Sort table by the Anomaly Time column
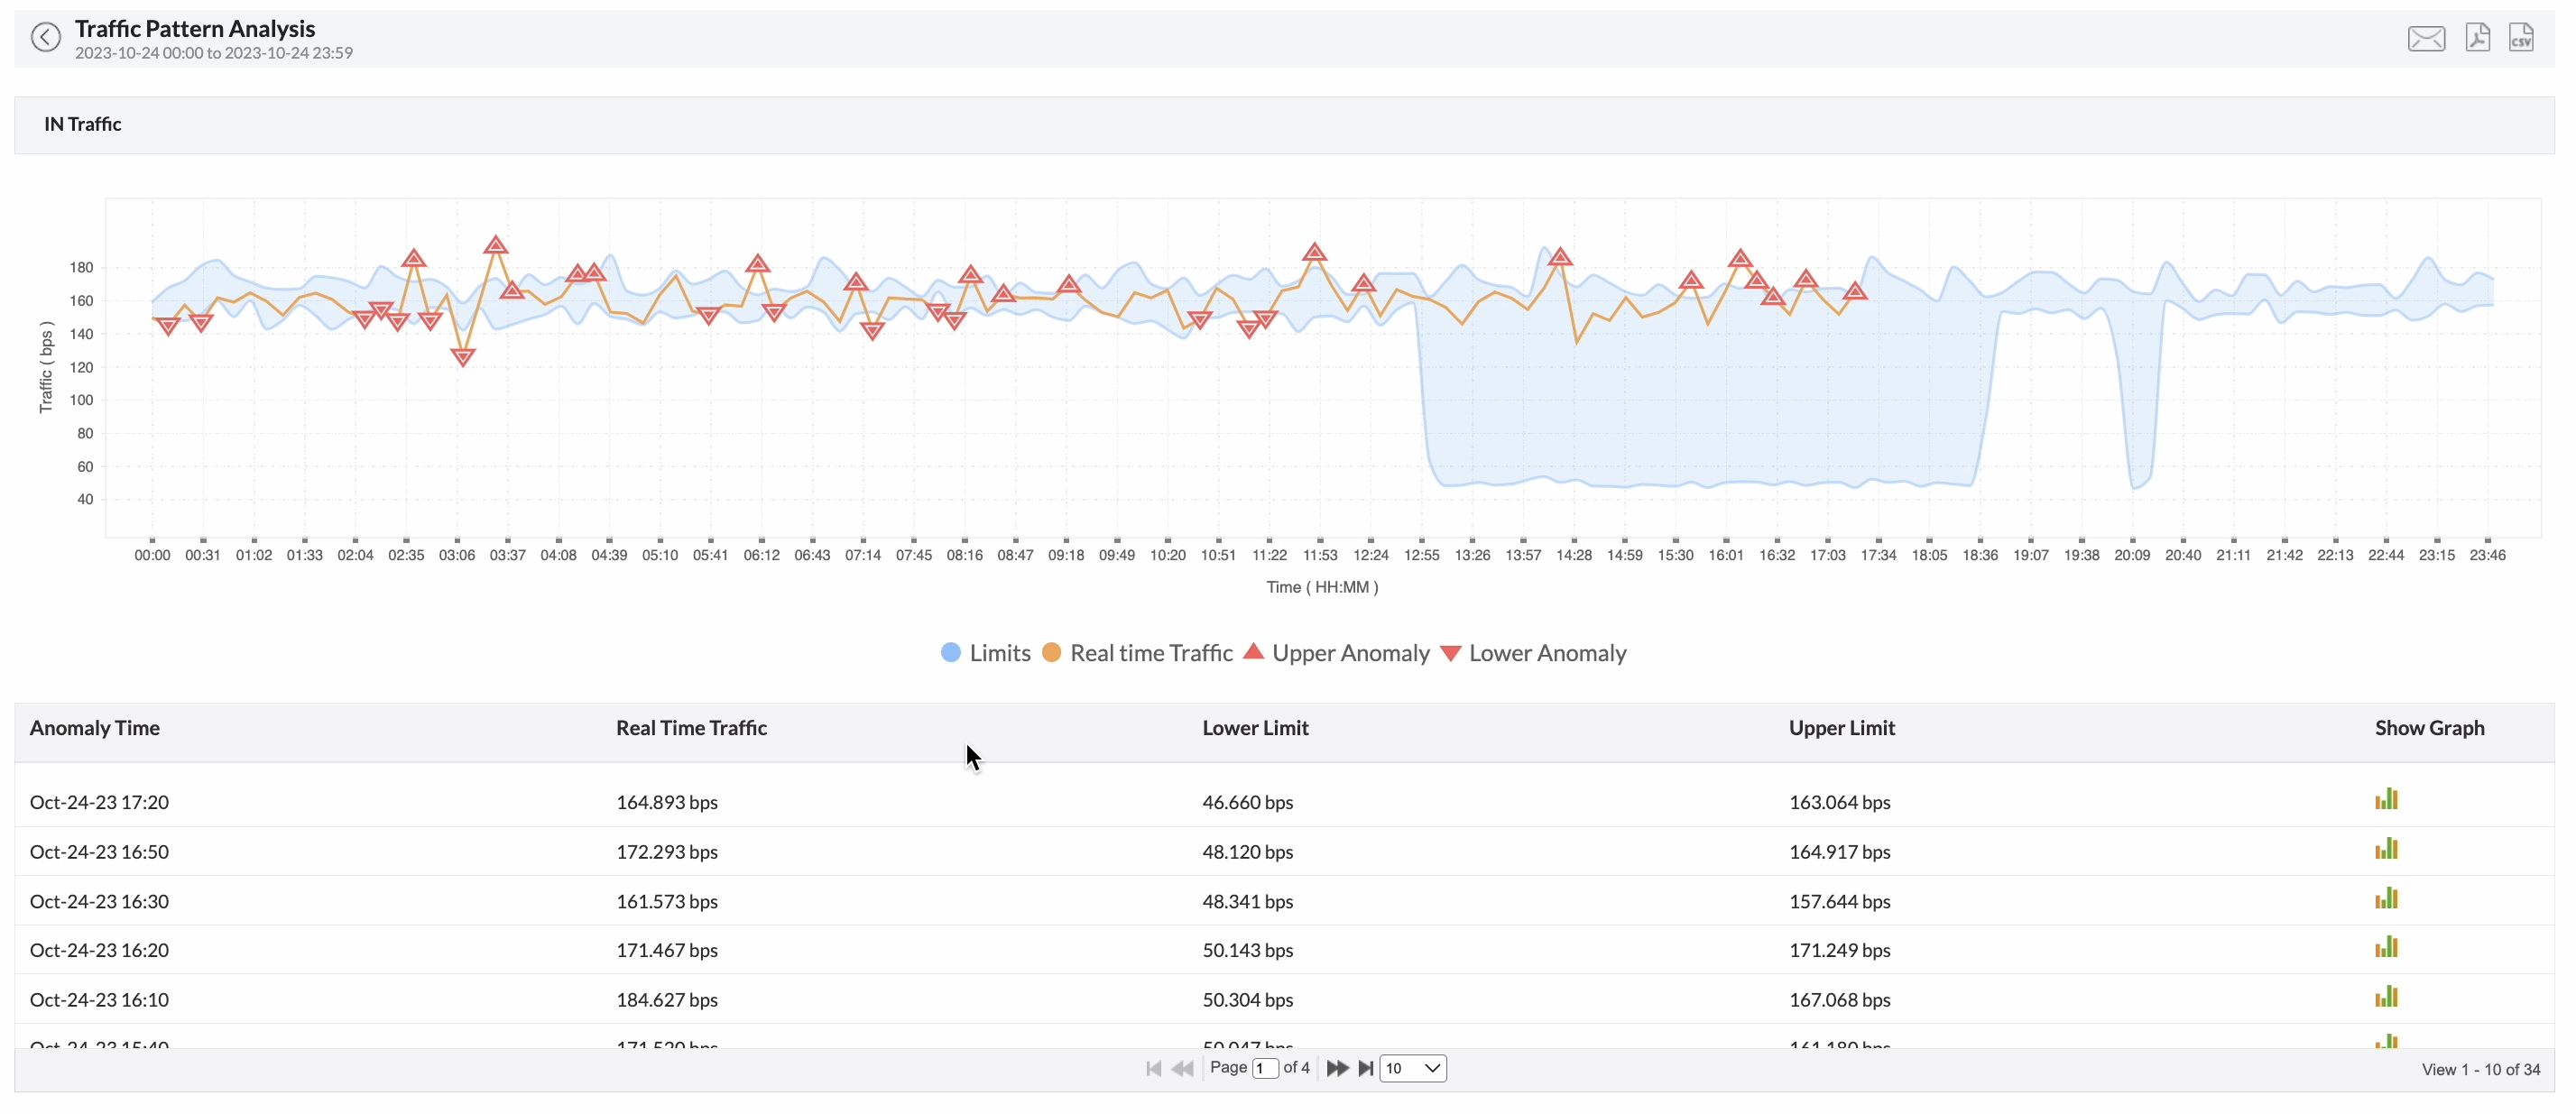Screen dimensions: 2576x1114 (95, 729)
